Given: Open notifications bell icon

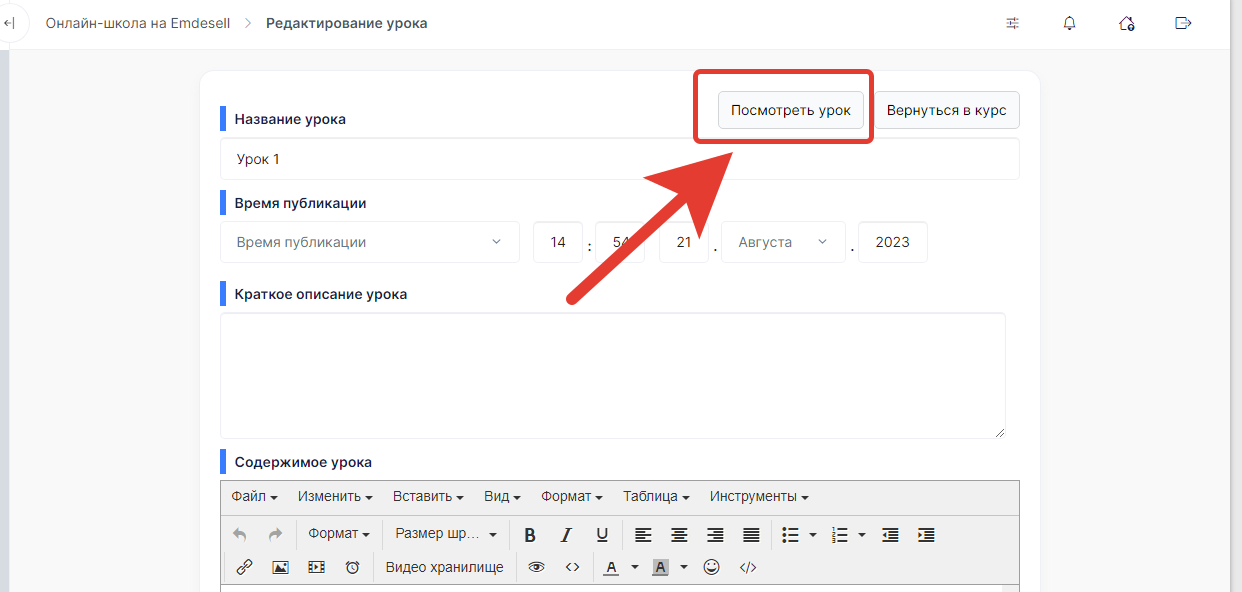Looking at the screenshot, I should [x=1070, y=23].
